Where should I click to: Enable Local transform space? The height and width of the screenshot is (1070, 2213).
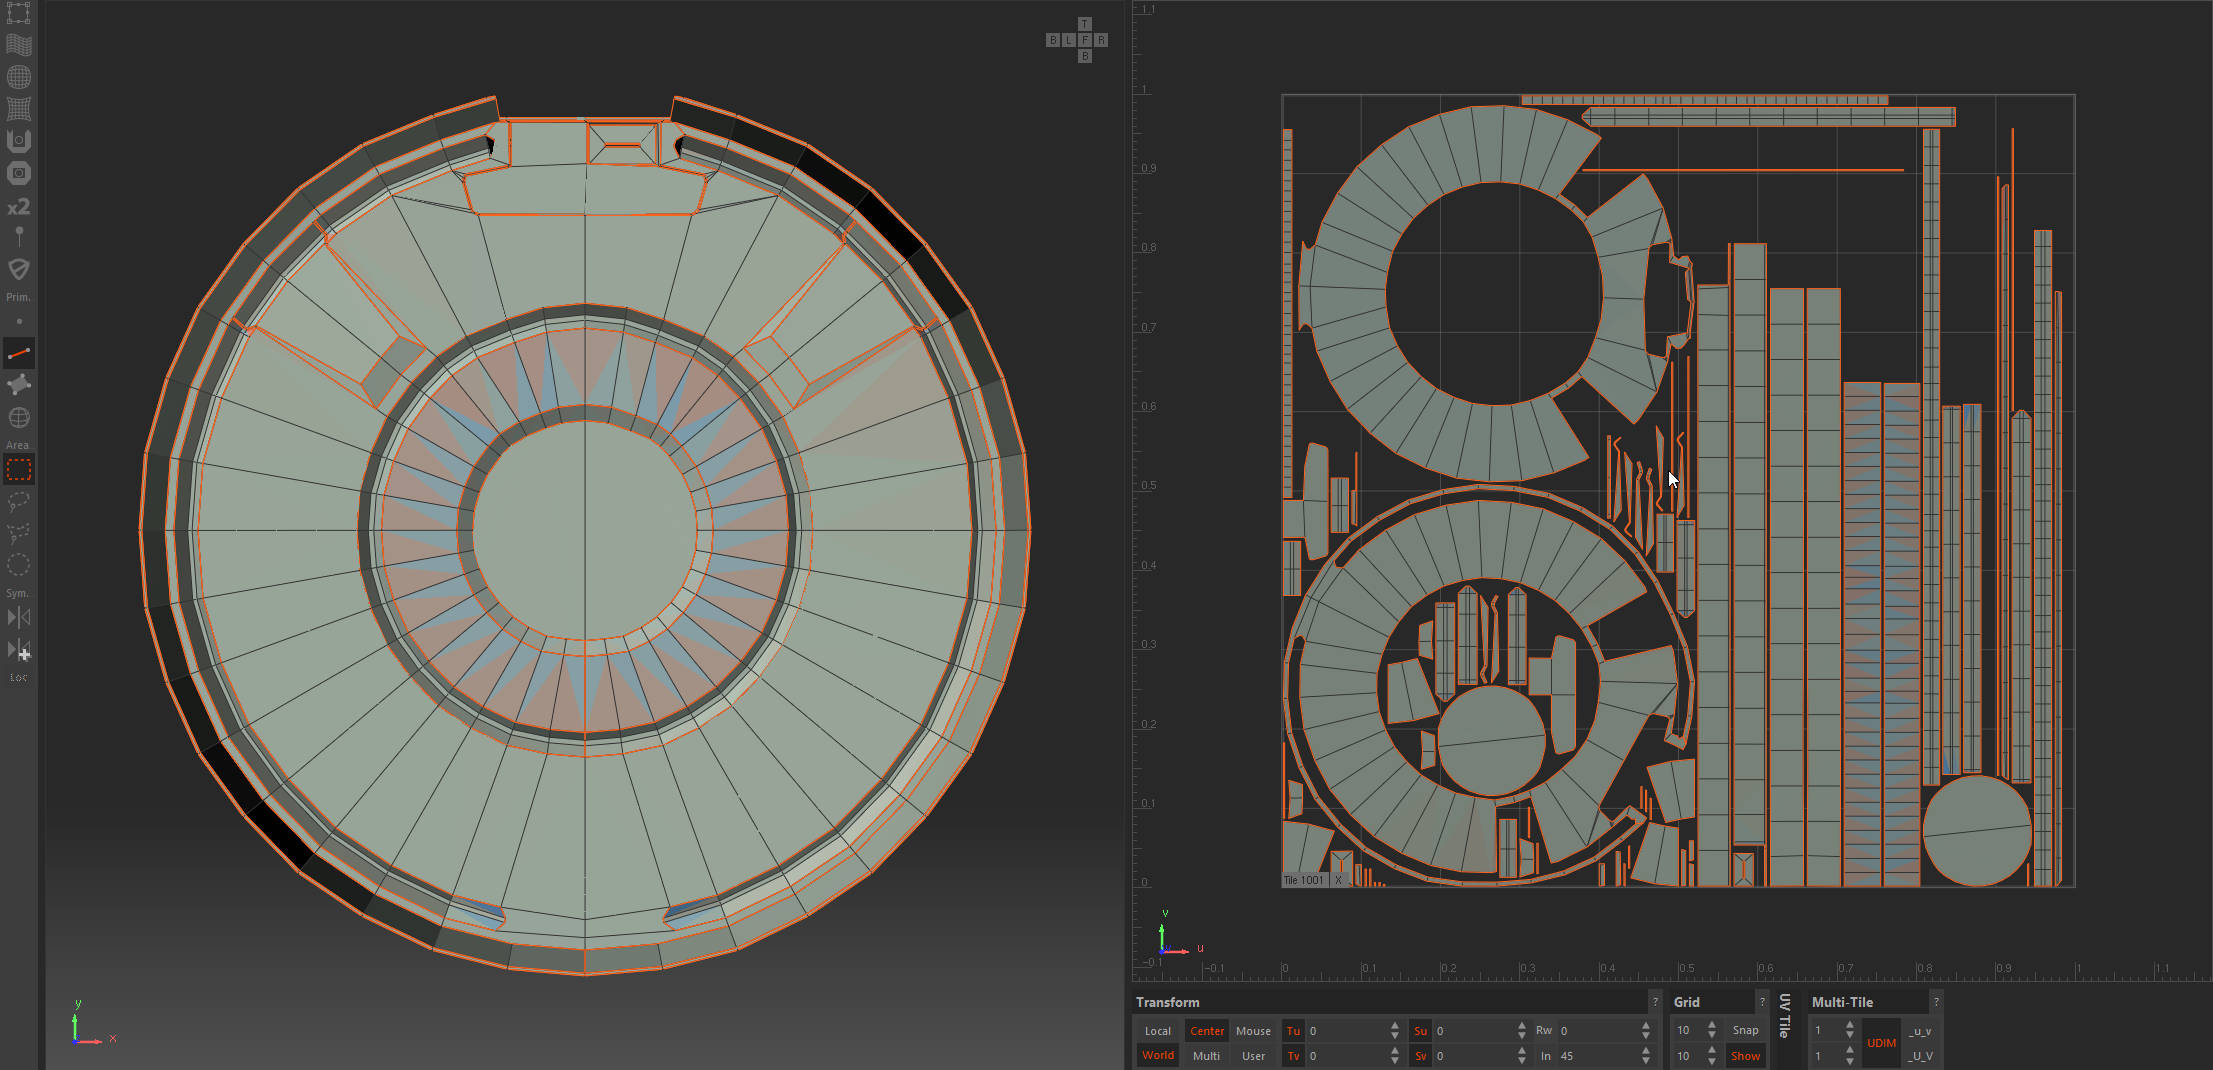1157,1031
